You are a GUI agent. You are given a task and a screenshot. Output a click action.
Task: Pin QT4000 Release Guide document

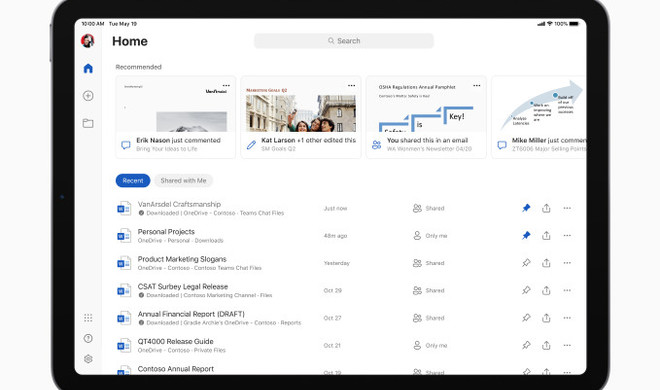pyautogui.click(x=526, y=345)
